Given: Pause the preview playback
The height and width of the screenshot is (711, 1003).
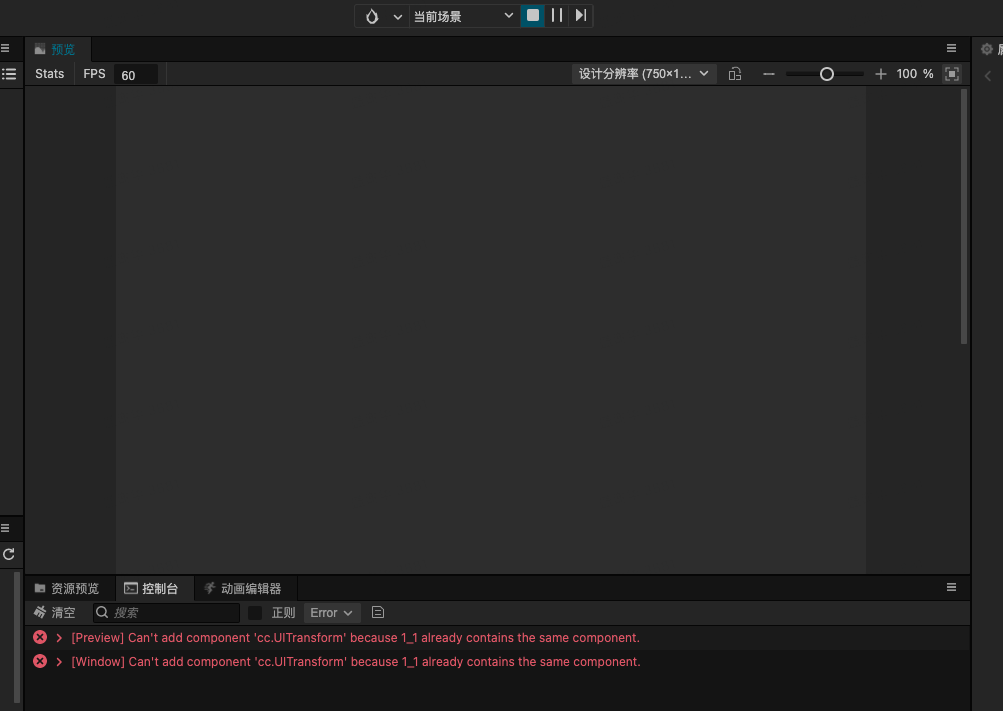Looking at the screenshot, I should (557, 15).
